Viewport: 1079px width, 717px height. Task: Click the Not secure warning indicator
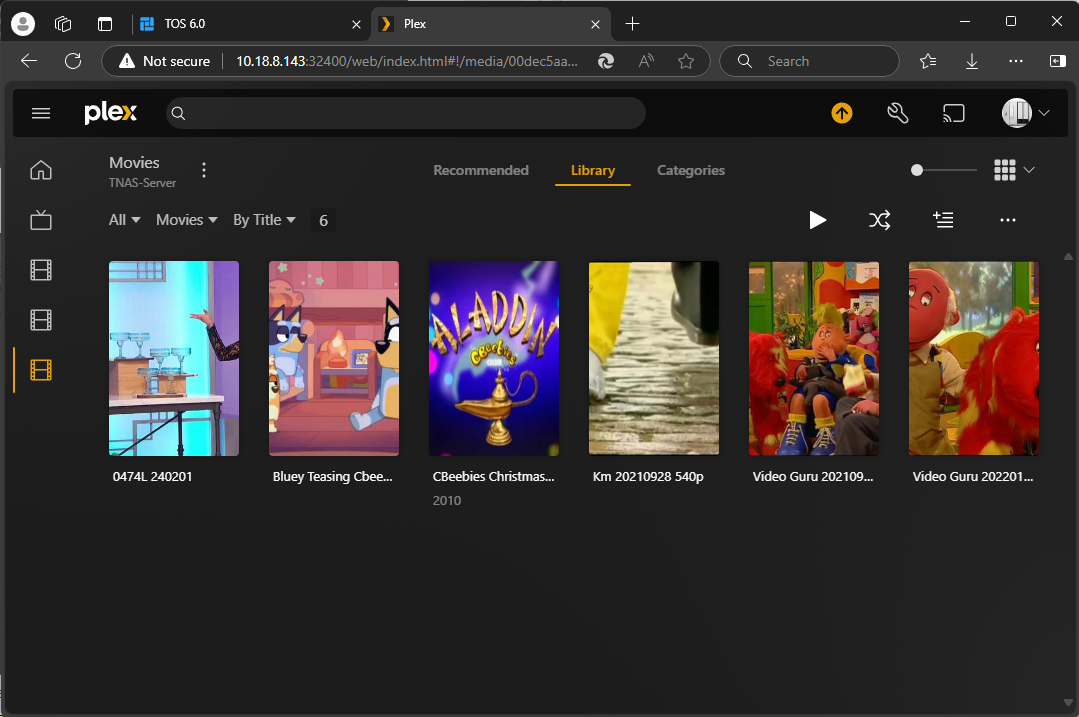click(164, 61)
